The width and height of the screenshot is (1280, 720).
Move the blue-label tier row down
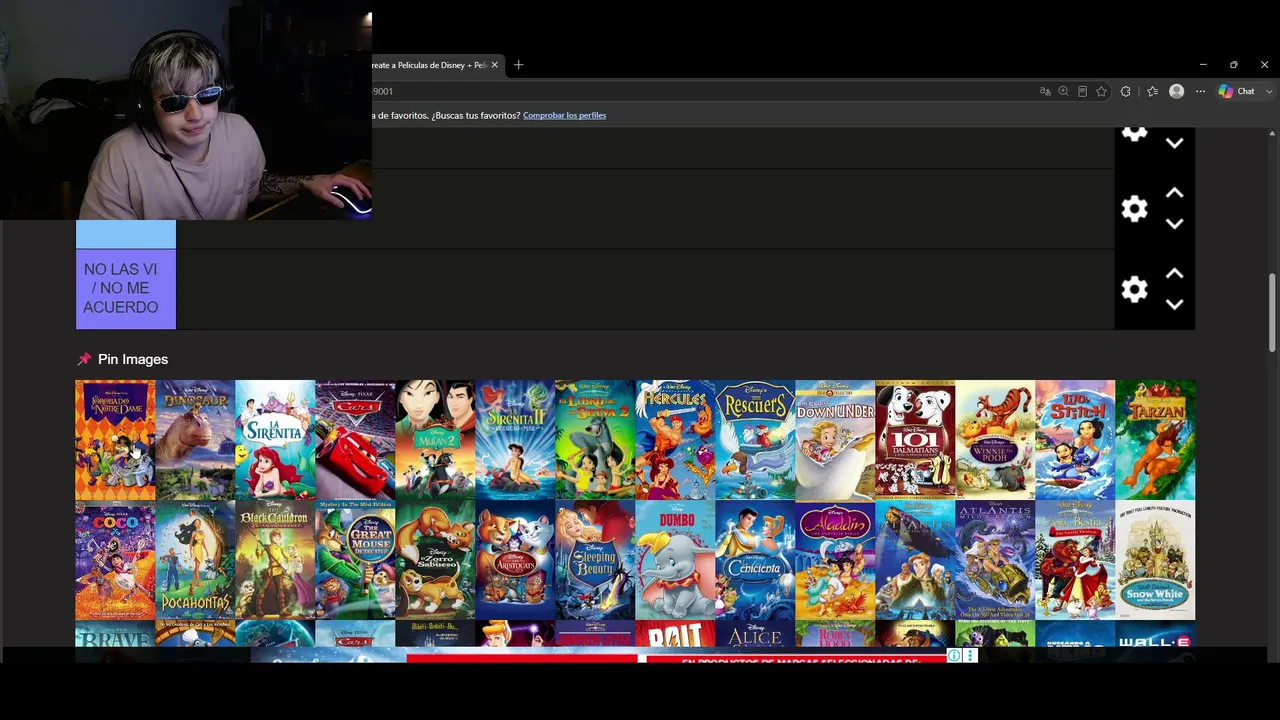pyautogui.click(x=1175, y=224)
